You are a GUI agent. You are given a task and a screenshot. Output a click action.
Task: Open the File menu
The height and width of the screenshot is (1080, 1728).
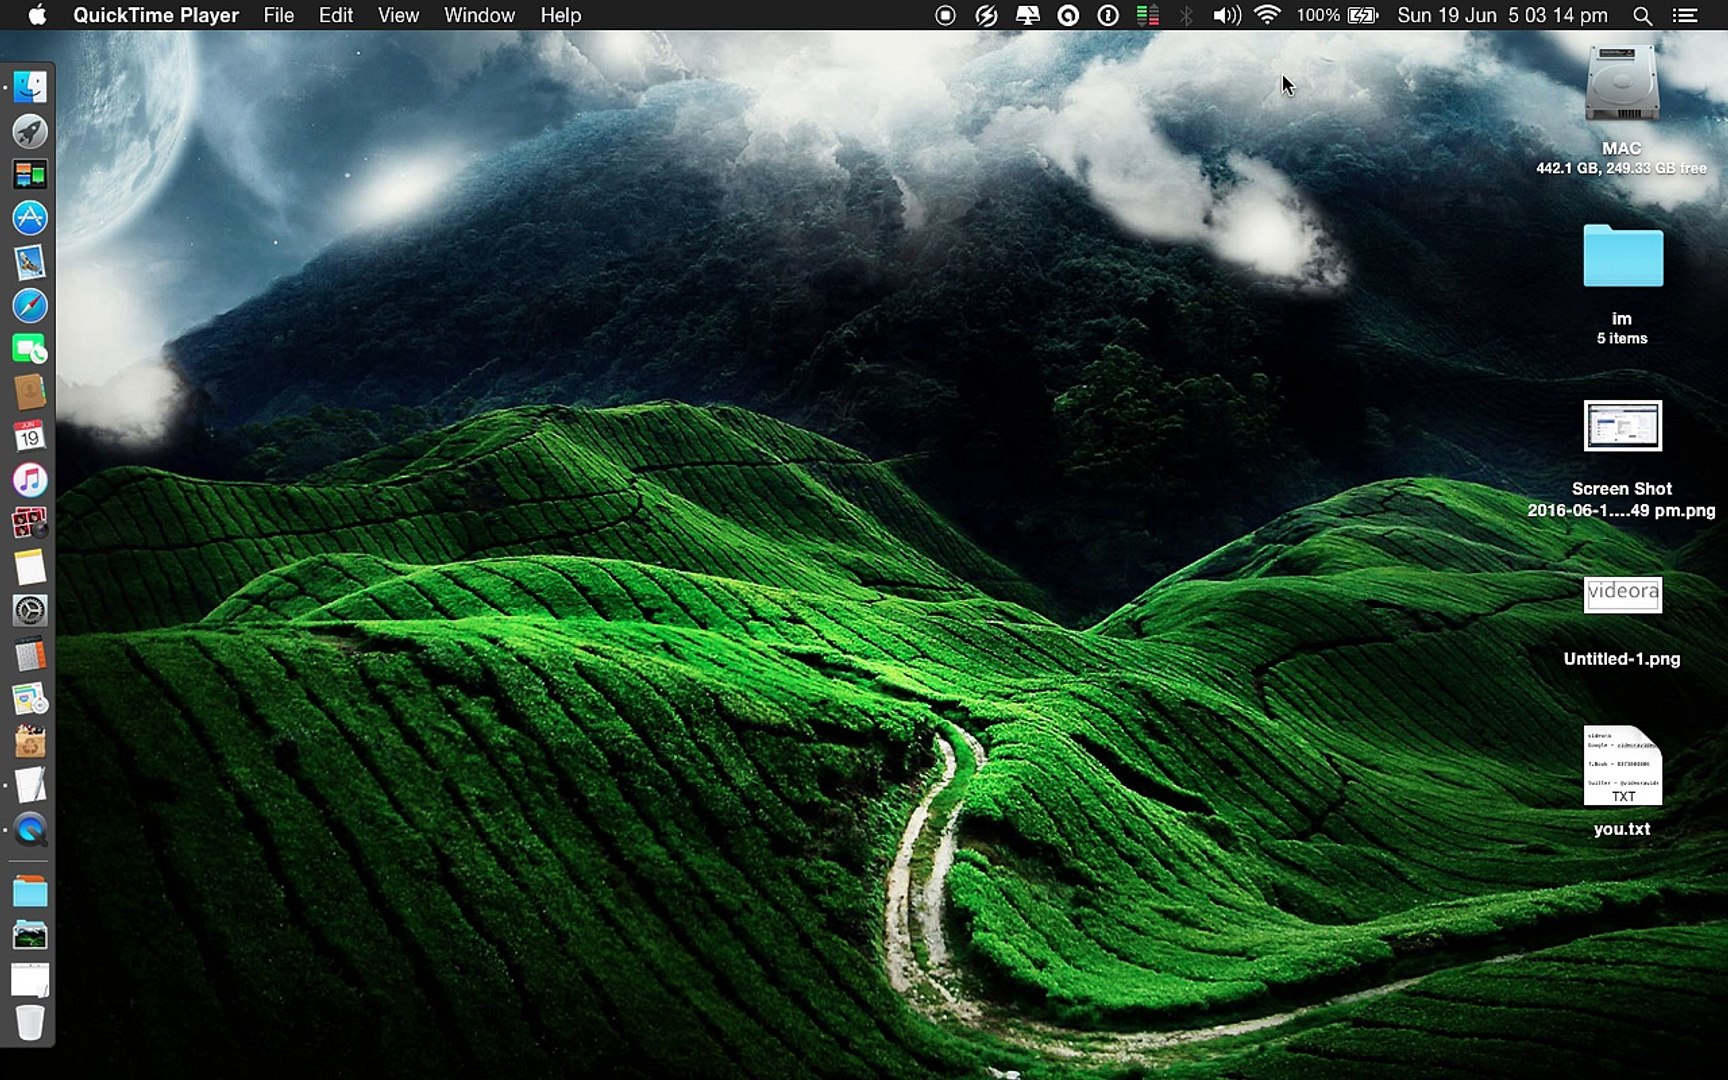tap(279, 15)
